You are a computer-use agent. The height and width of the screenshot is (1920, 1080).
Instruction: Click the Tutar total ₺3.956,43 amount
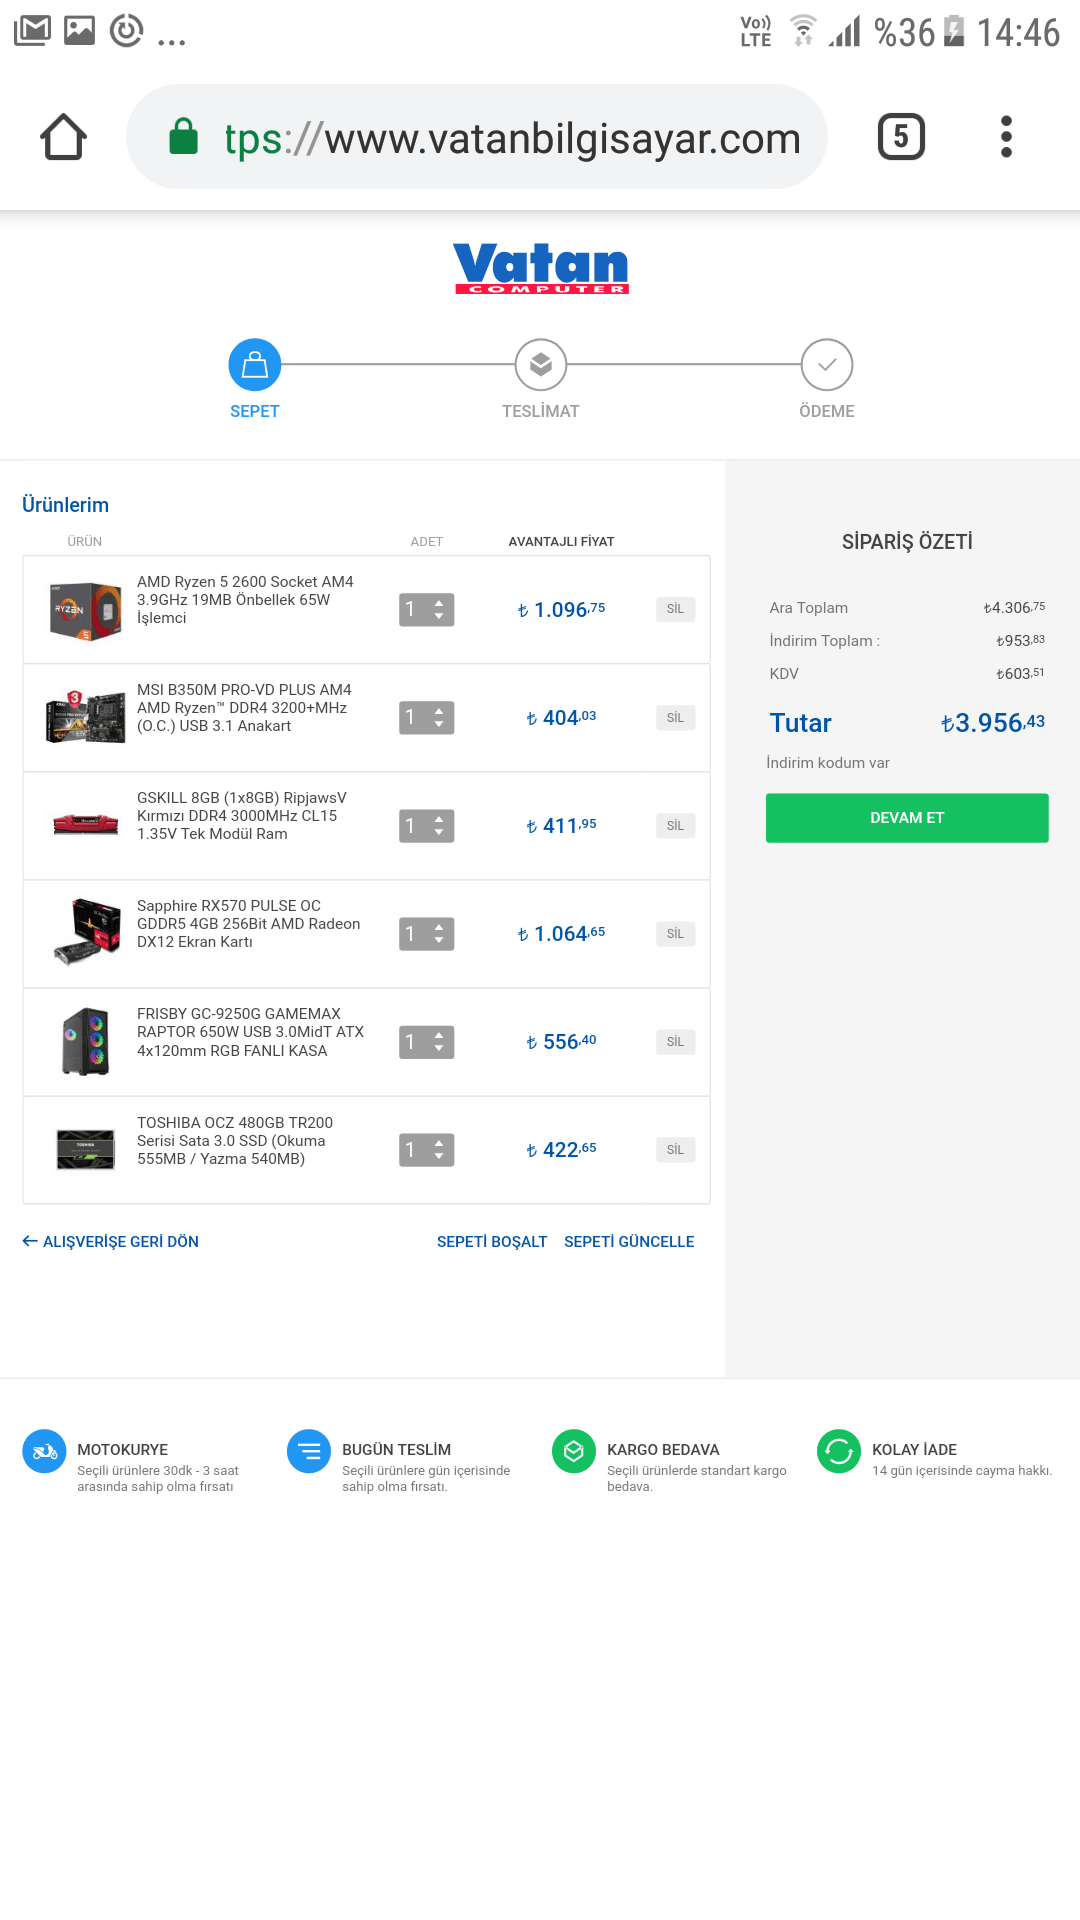(x=993, y=722)
